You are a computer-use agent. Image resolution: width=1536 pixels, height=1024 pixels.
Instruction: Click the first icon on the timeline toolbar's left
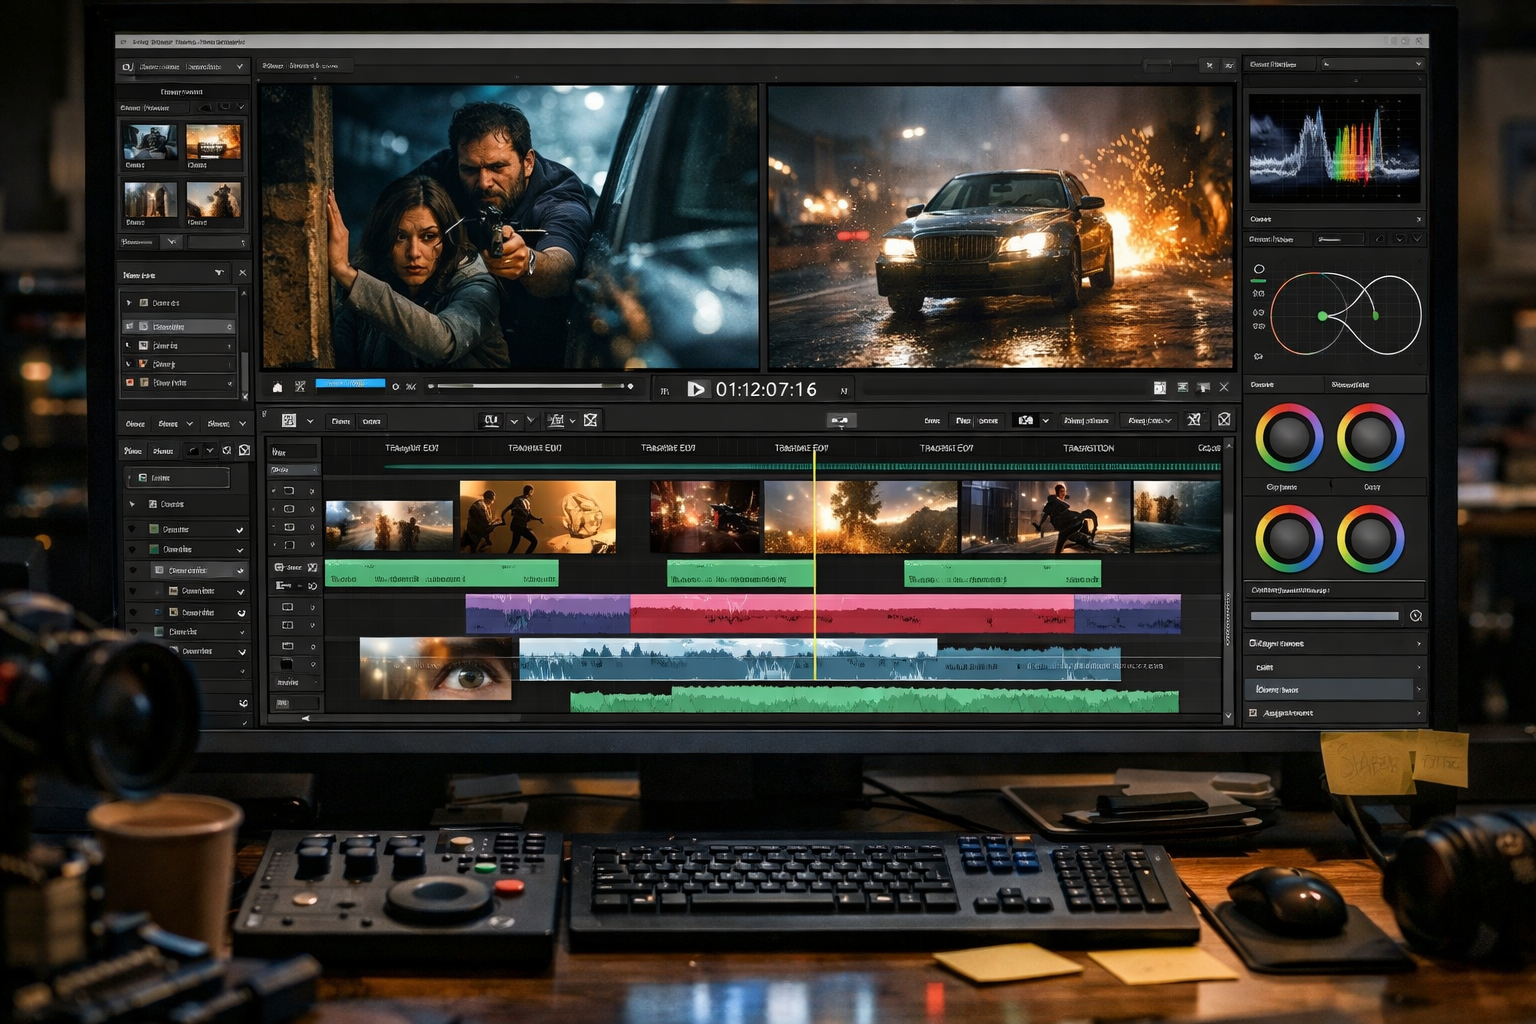289,421
